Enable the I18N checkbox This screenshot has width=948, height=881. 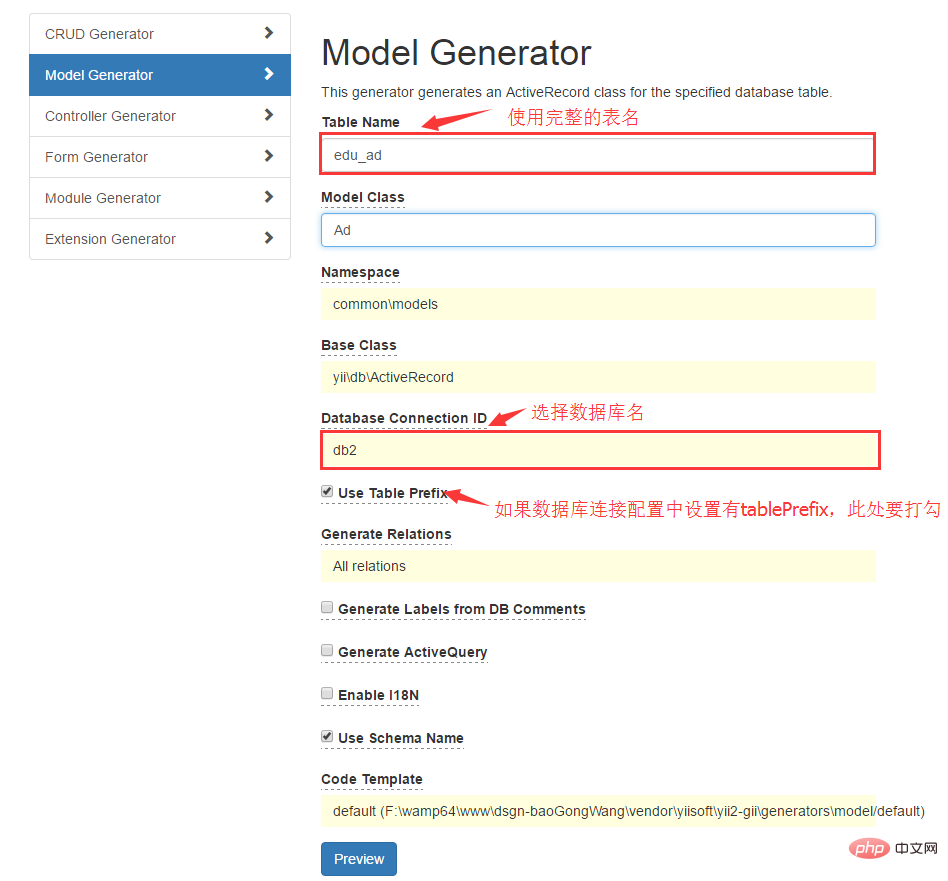[327, 694]
